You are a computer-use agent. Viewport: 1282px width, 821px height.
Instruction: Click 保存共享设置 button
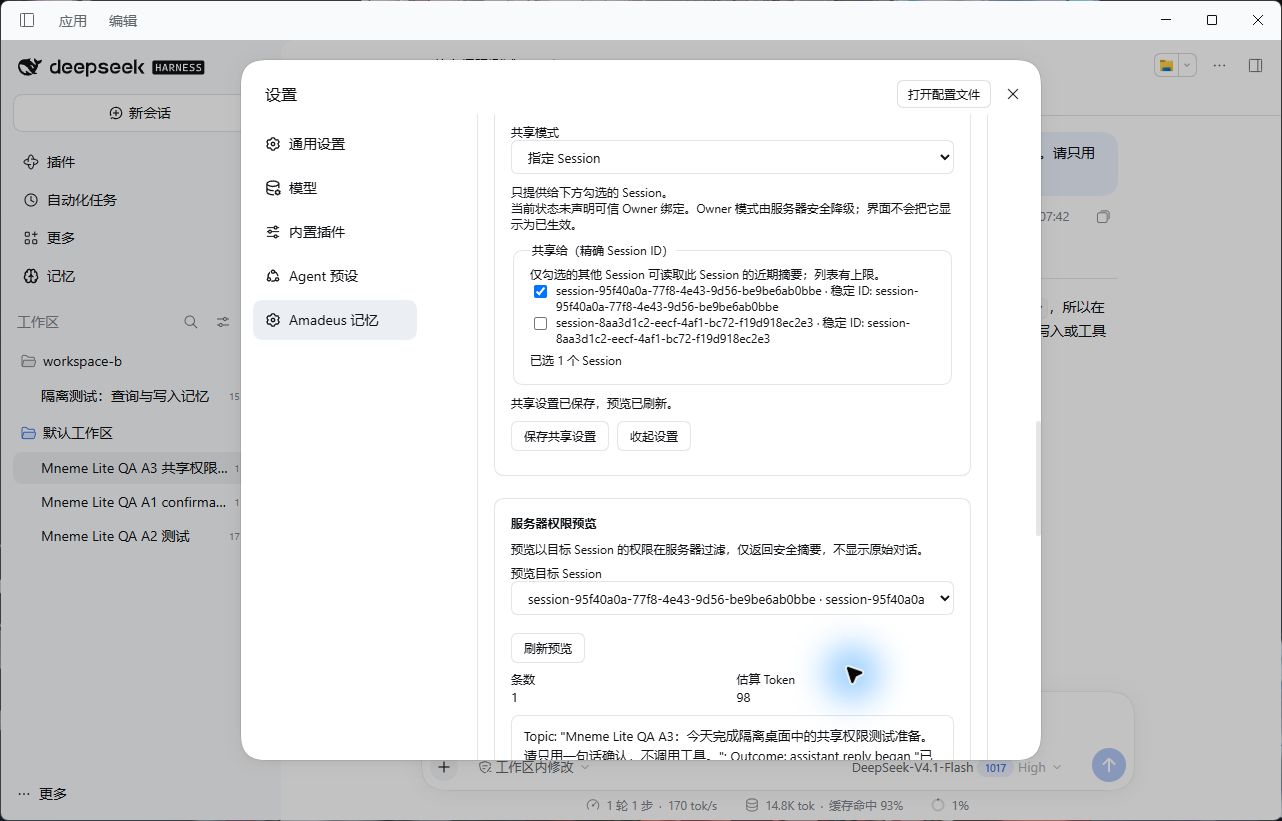(560, 436)
